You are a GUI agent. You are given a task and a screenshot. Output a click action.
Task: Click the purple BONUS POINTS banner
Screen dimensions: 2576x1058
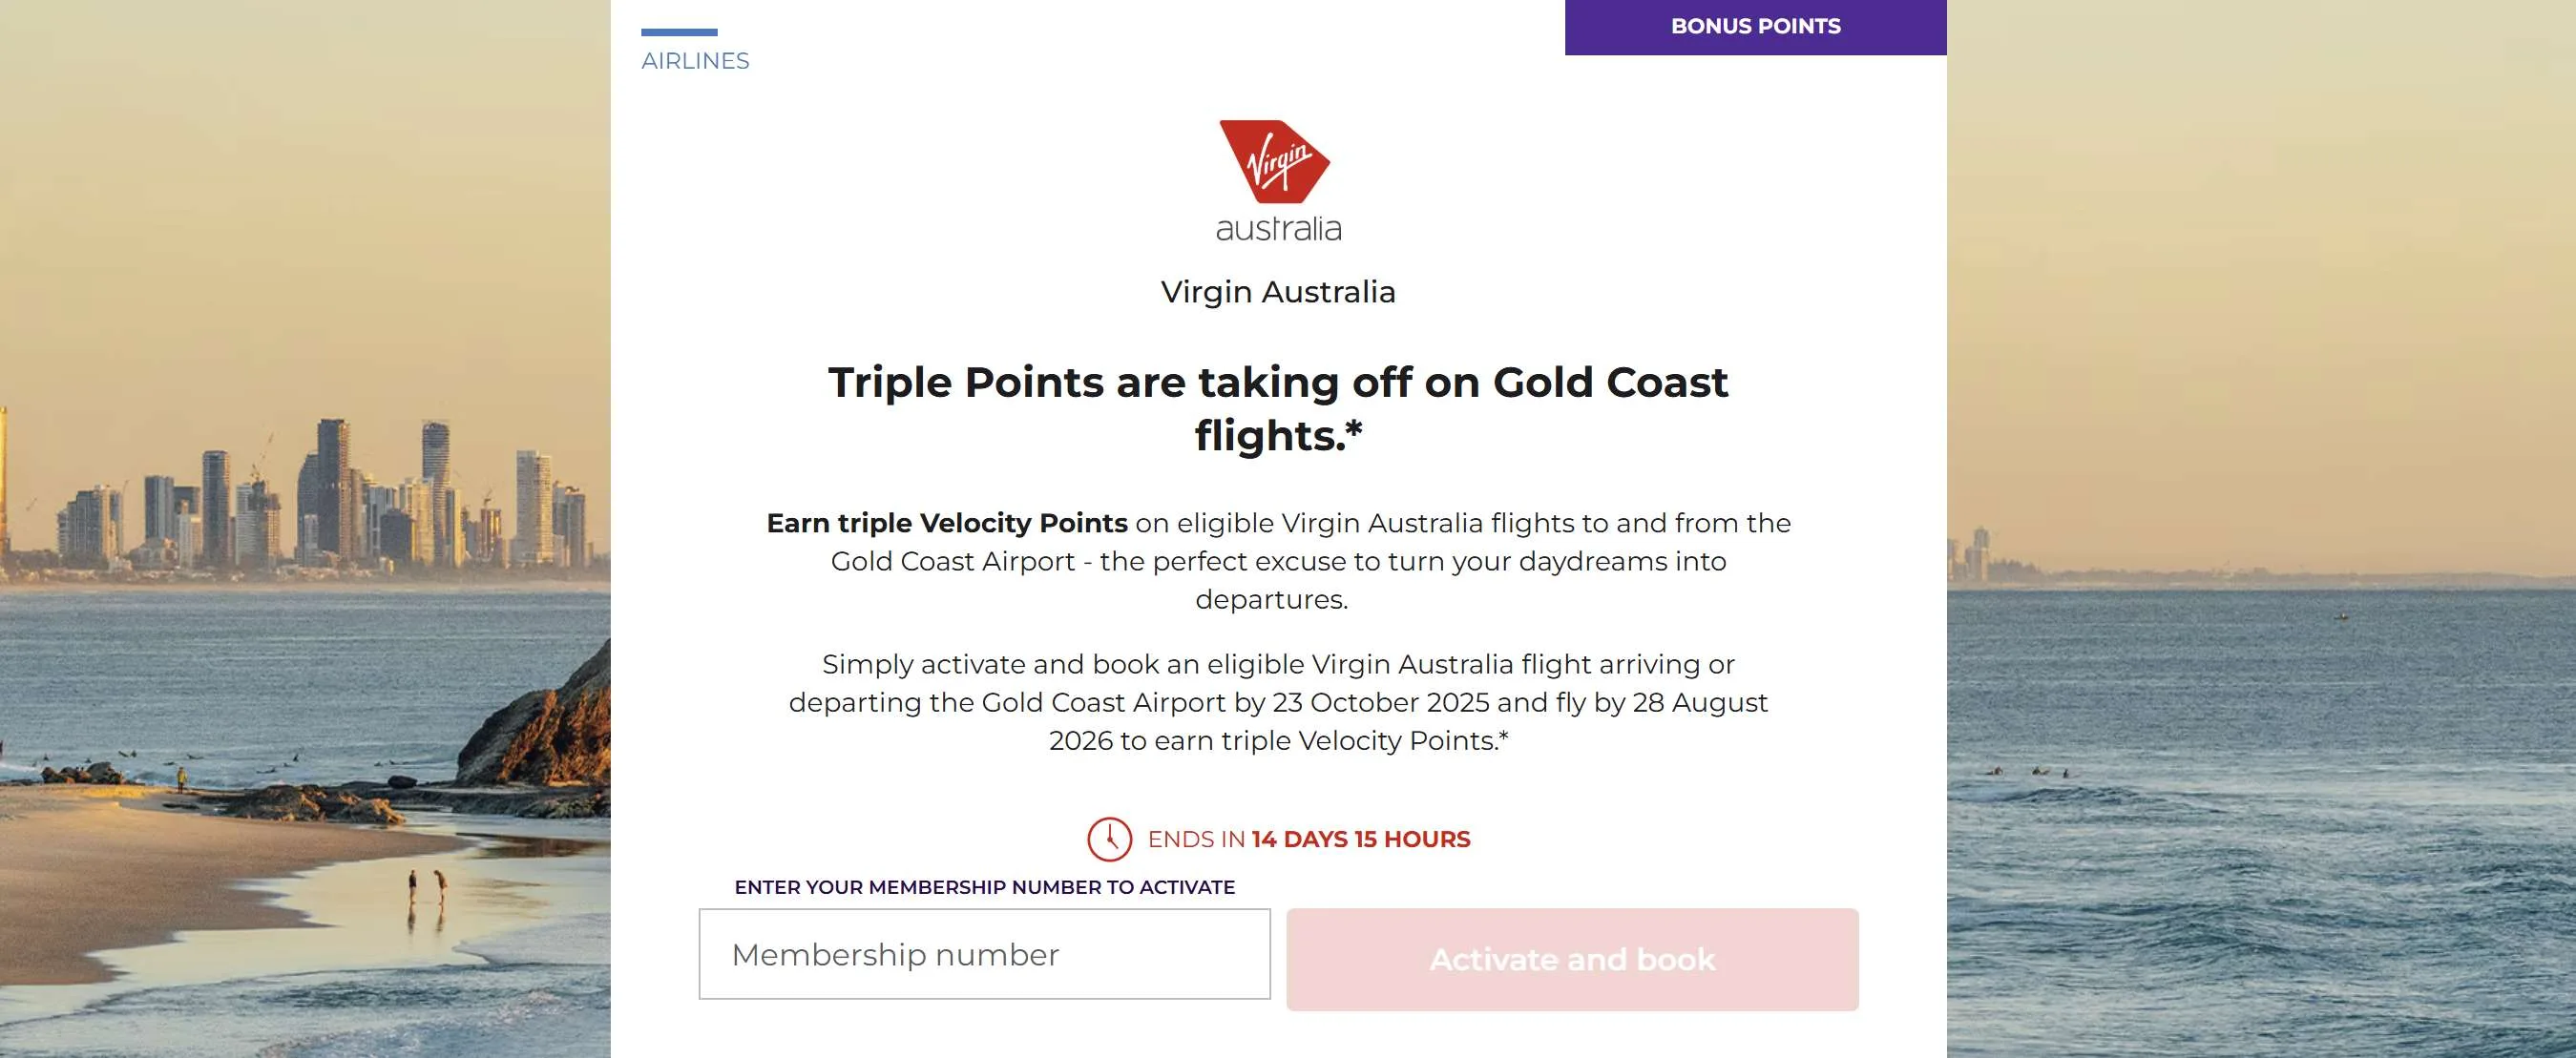click(x=1755, y=27)
